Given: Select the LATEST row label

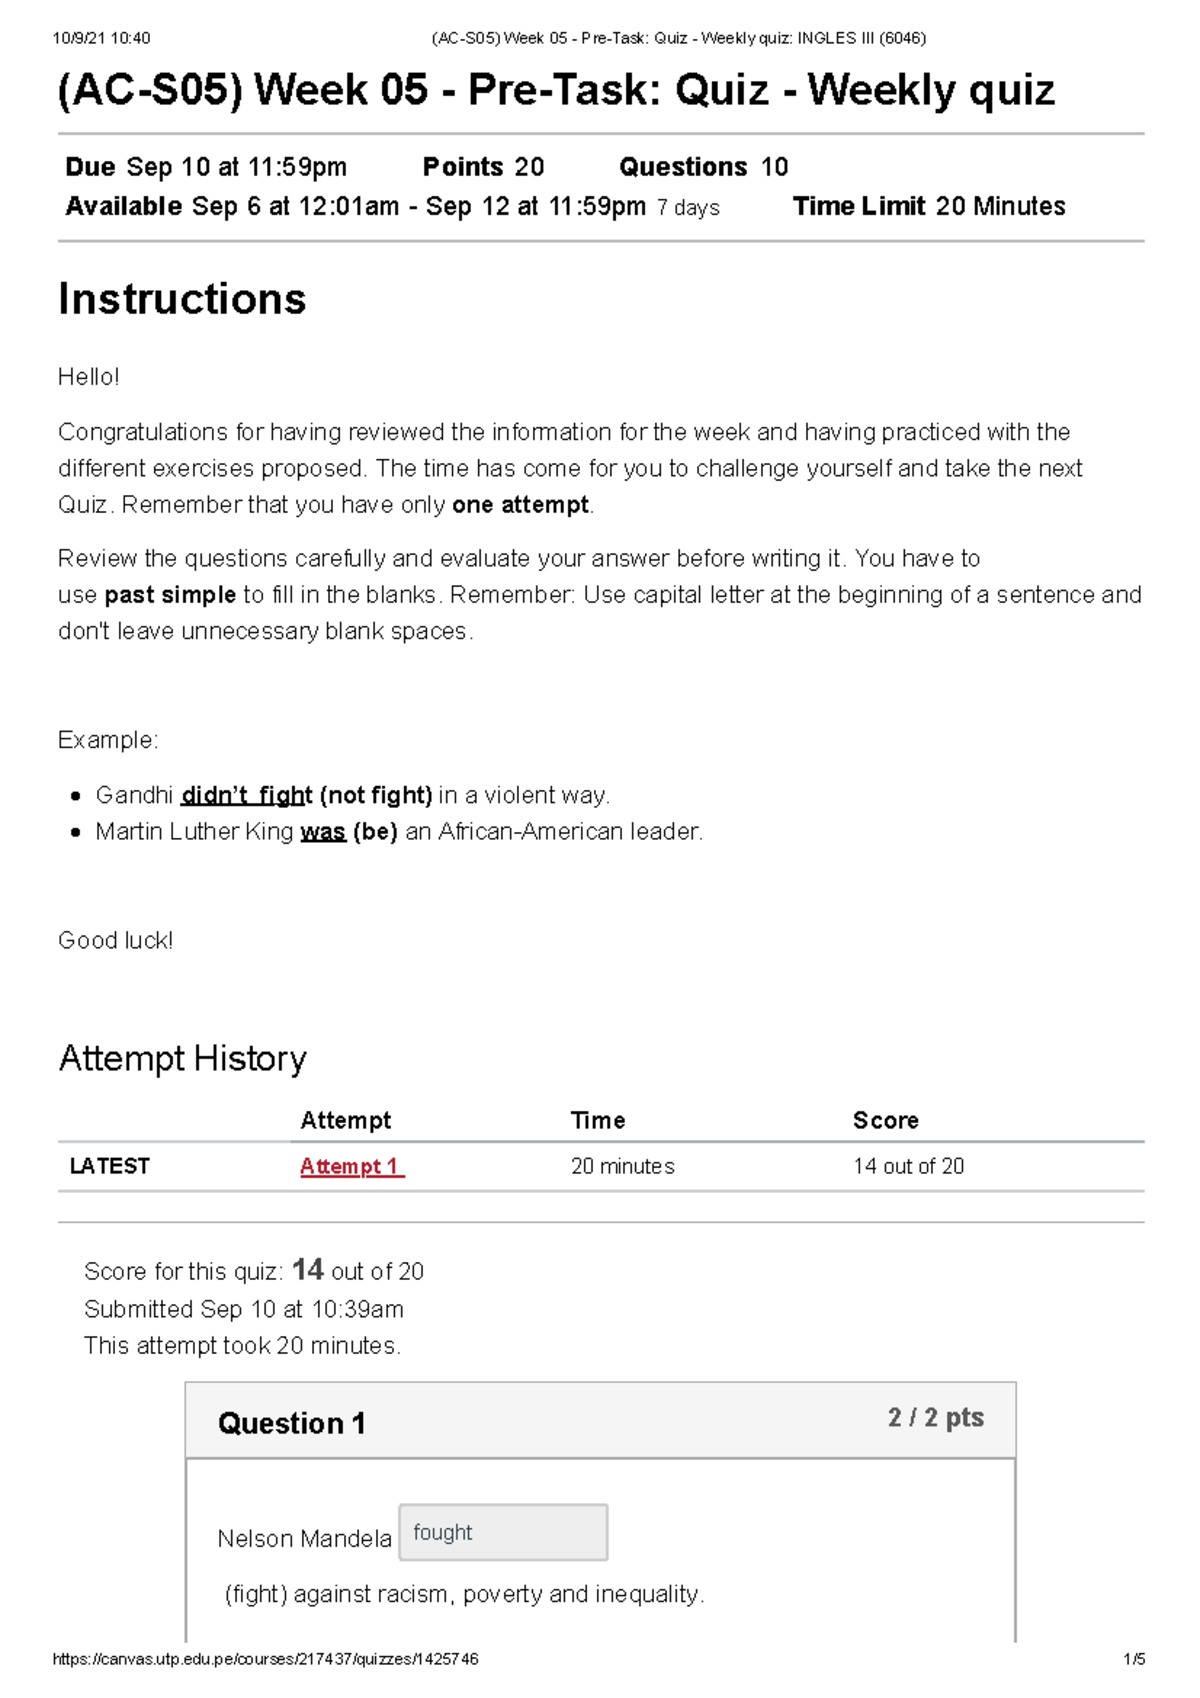Looking at the screenshot, I should pos(110,1166).
